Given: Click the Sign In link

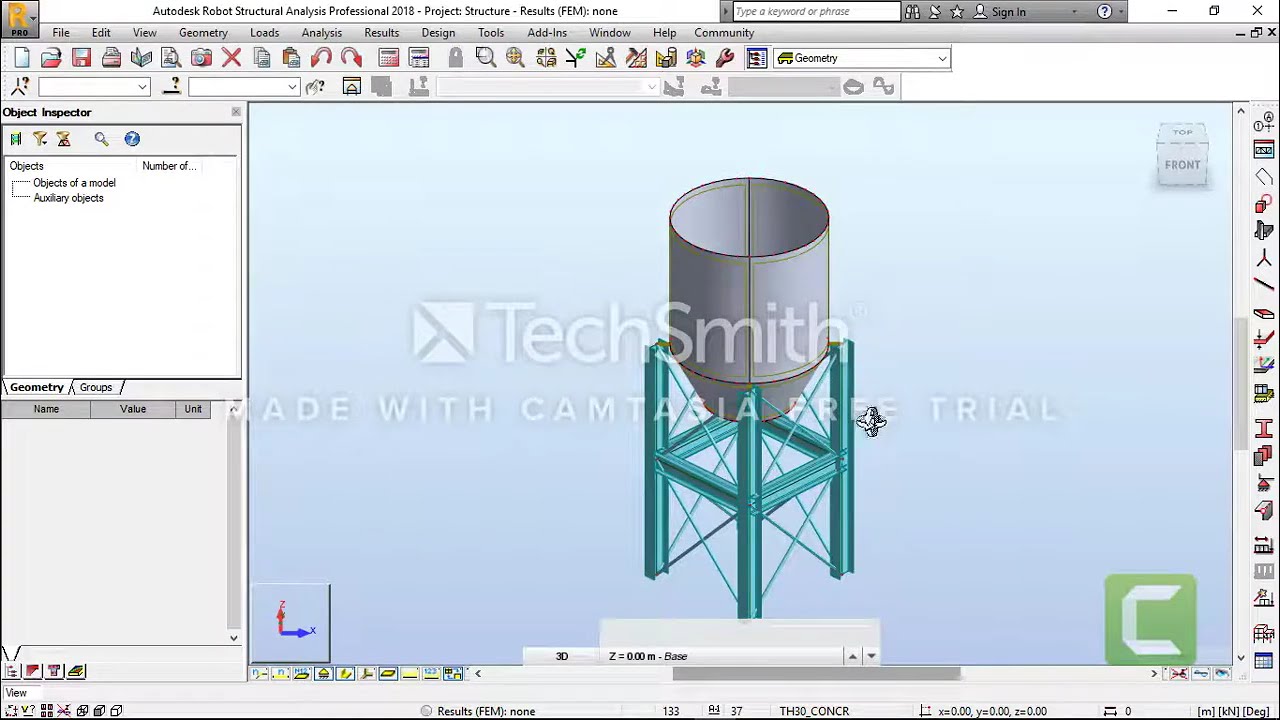Looking at the screenshot, I should click(x=1008, y=12).
